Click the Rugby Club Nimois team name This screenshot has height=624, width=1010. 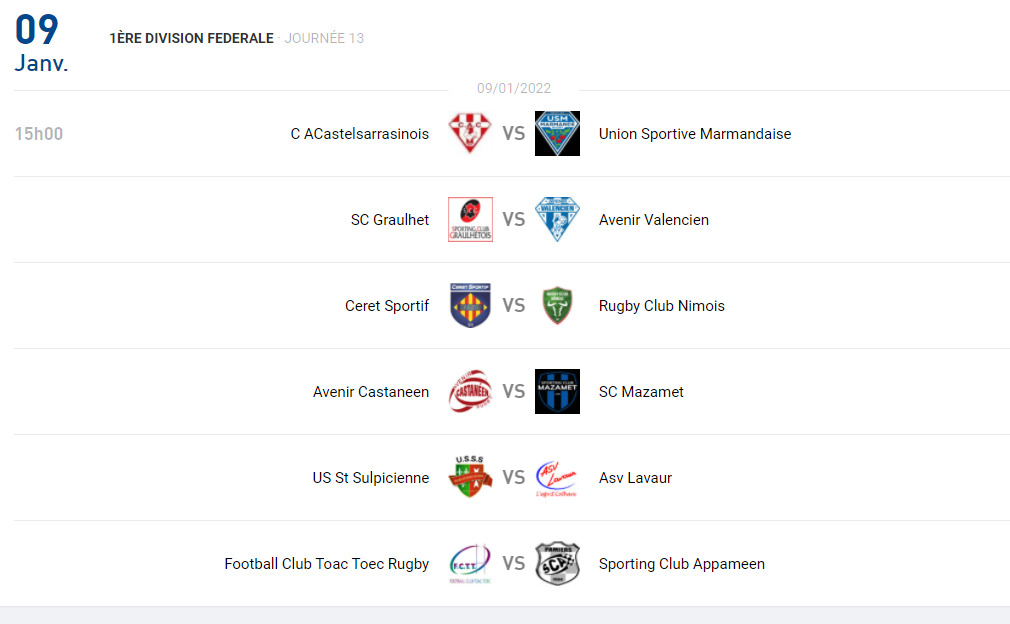(x=662, y=306)
